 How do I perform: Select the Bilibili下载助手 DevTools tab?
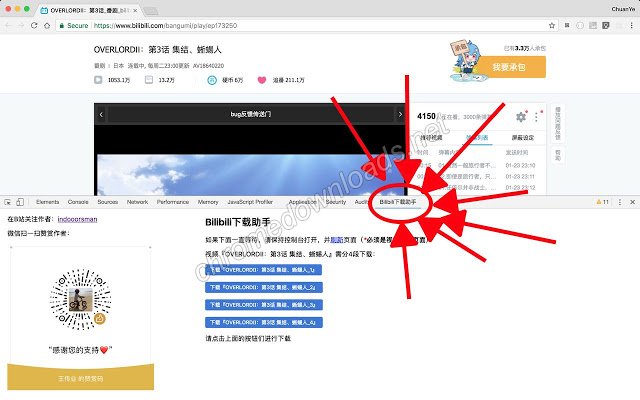coord(398,202)
